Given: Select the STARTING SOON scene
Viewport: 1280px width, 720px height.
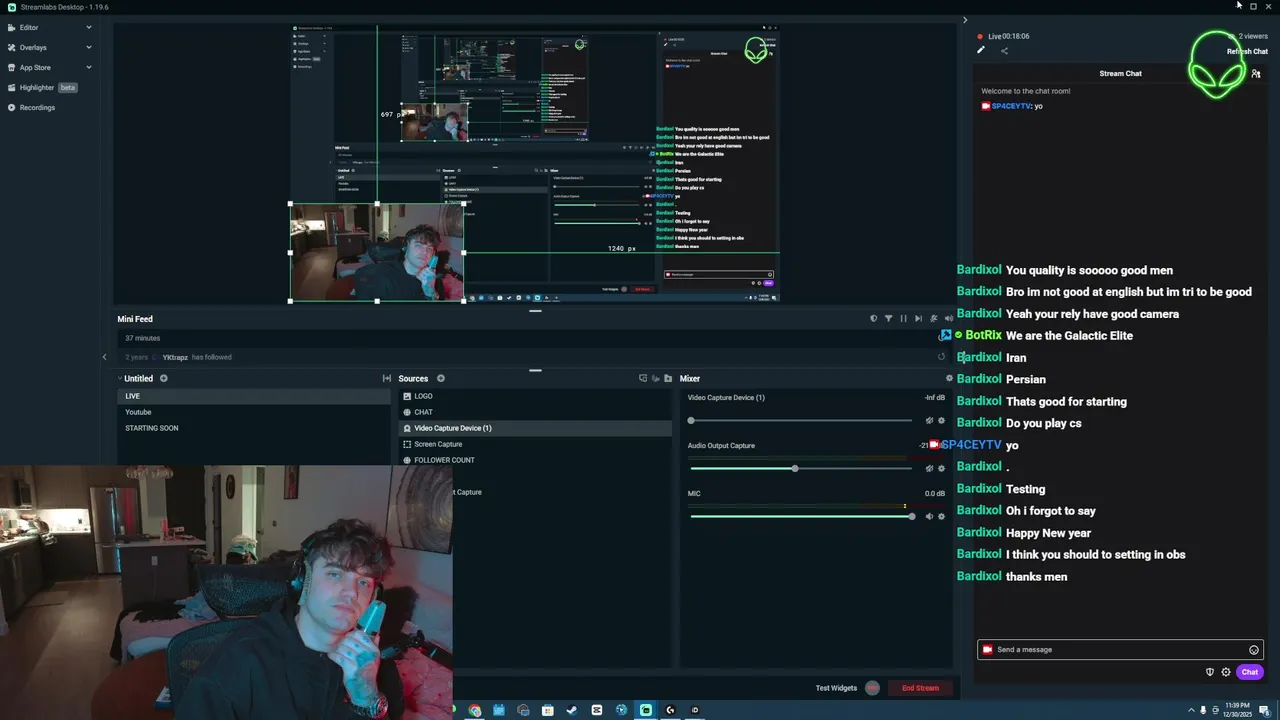Looking at the screenshot, I should click(x=253, y=428).
